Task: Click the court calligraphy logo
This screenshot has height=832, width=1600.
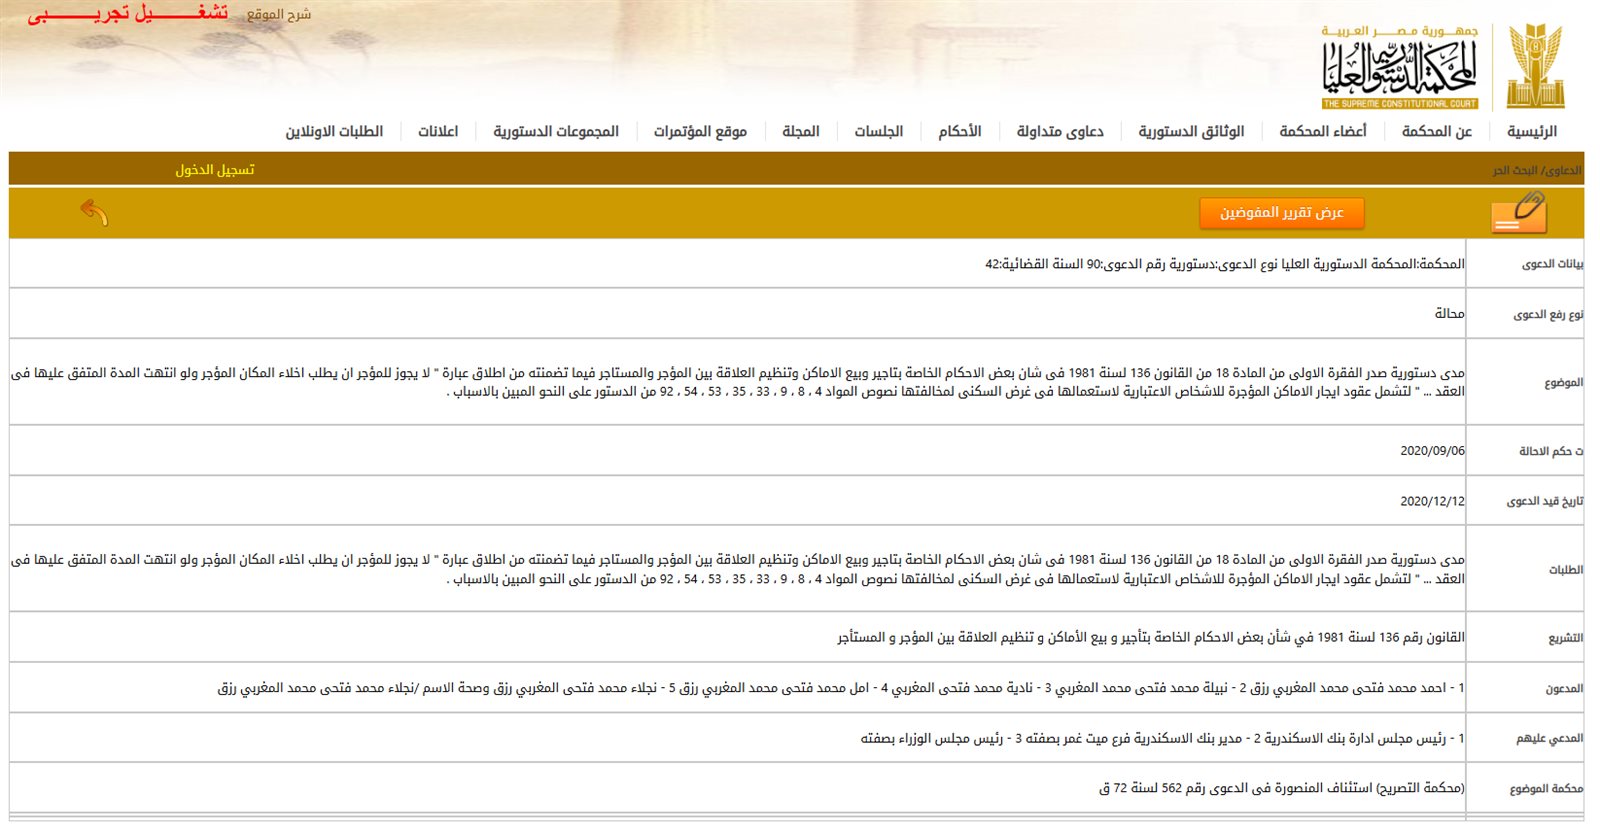Action: click(x=1399, y=68)
